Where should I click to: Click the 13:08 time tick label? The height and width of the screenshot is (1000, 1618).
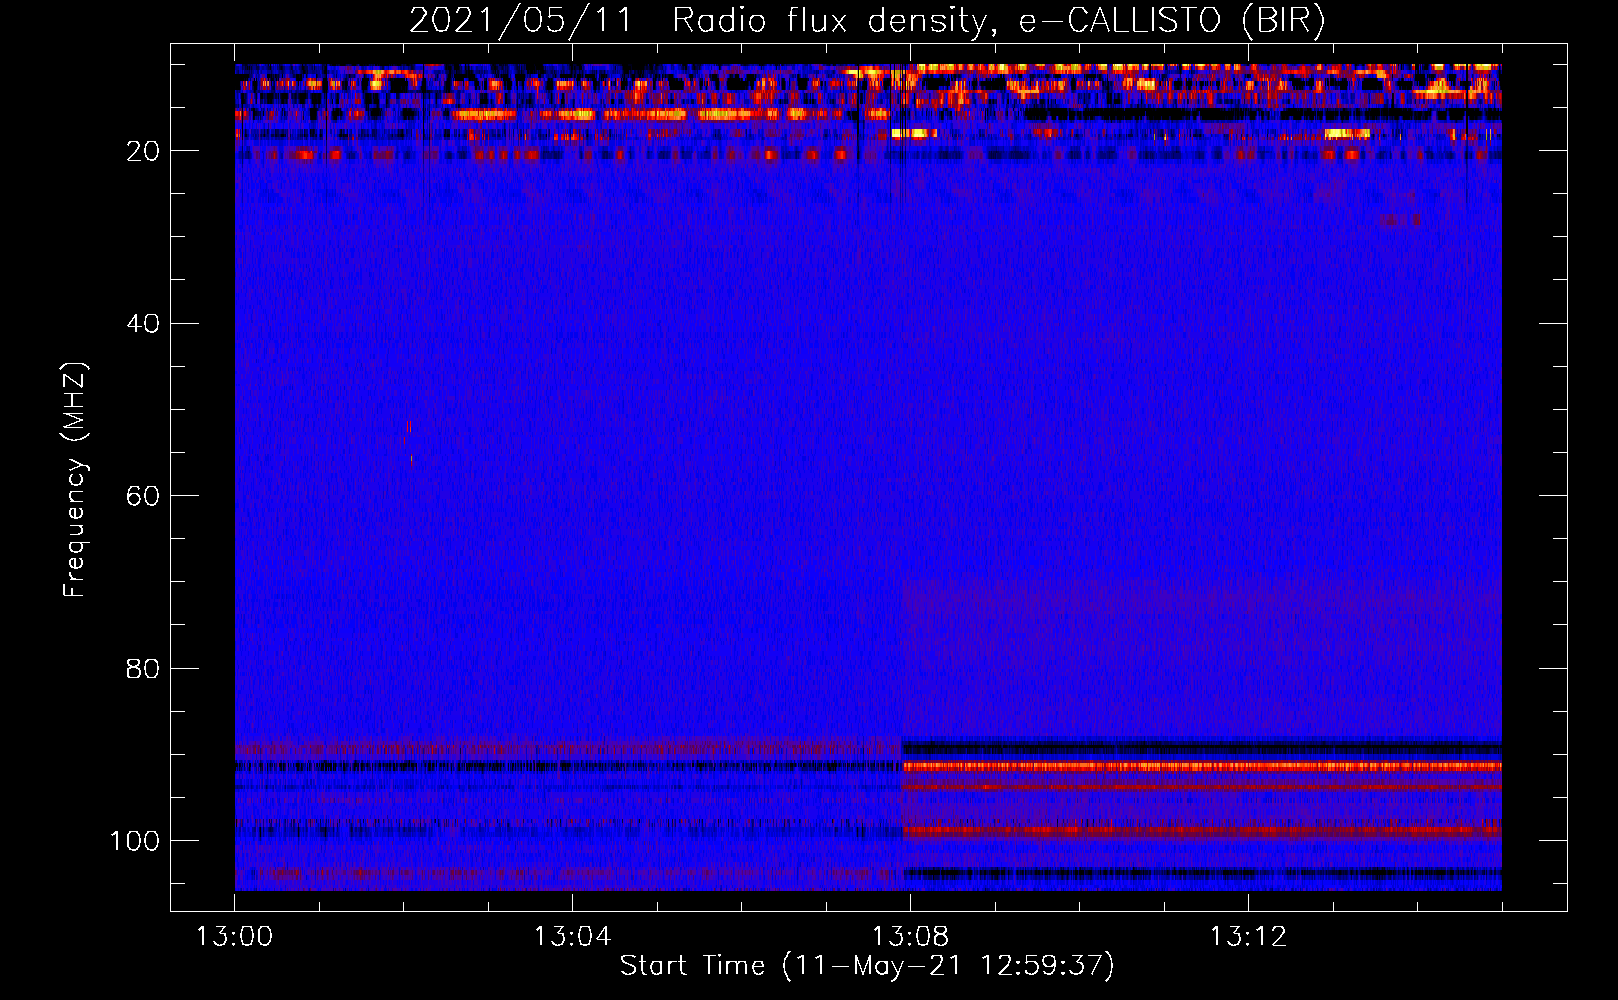coord(910,937)
